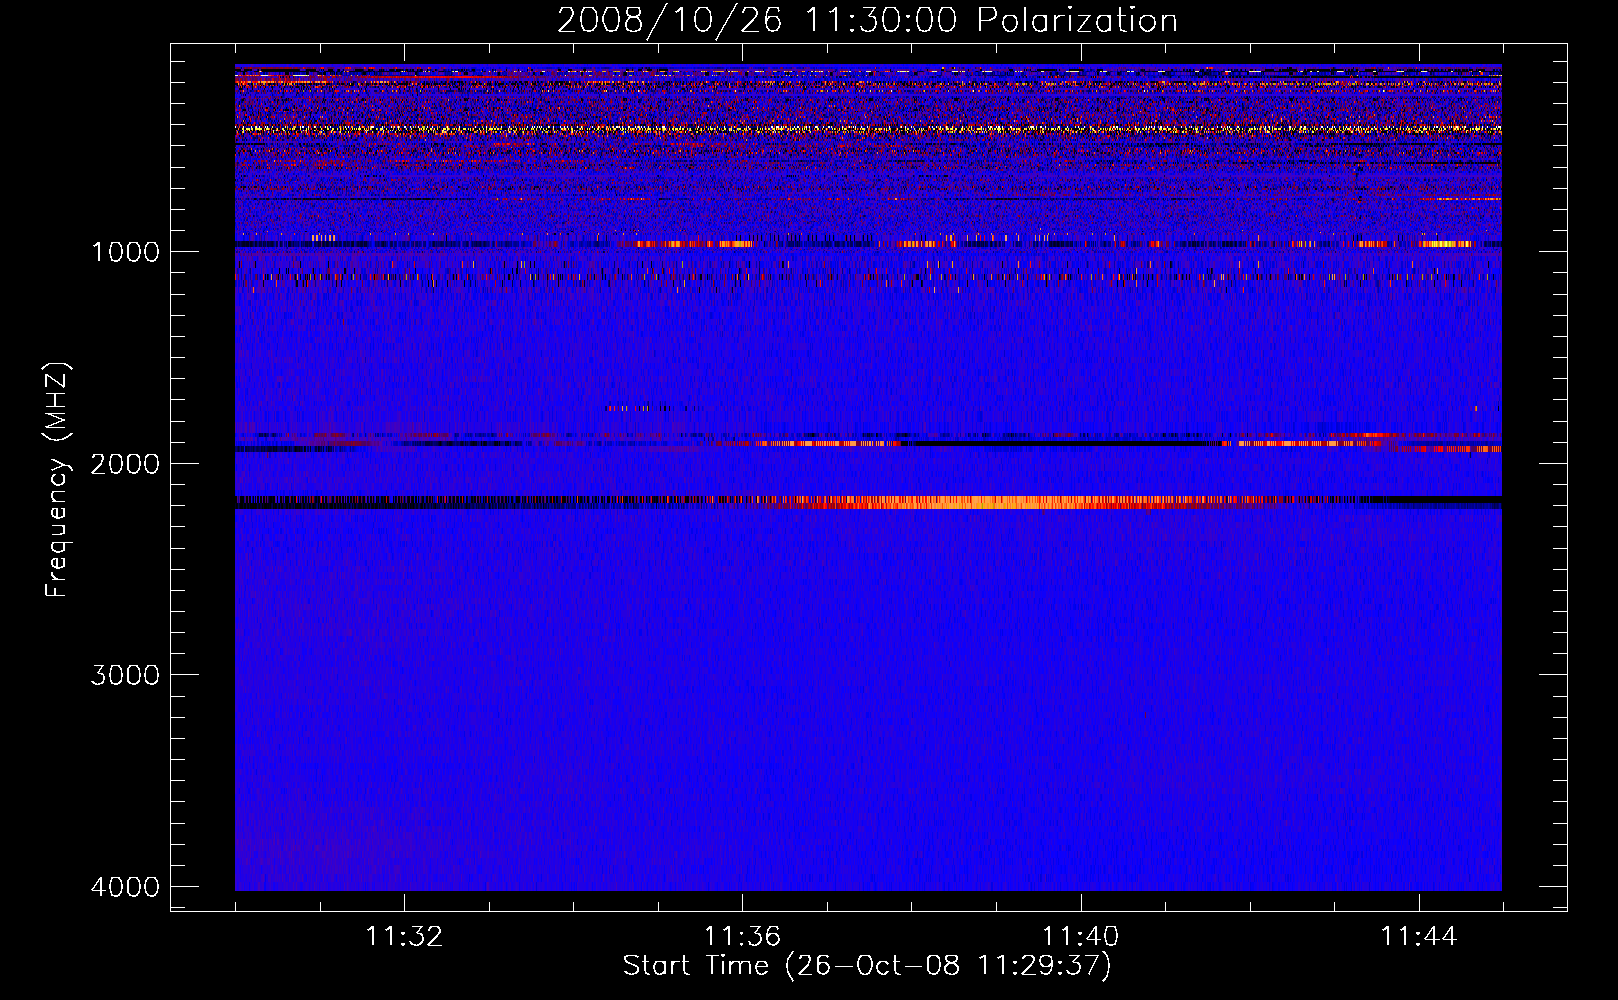The height and width of the screenshot is (1000, 1618).
Task: Select the 'Frequency (MHZ)' y-axis label
Action: click(x=58, y=480)
